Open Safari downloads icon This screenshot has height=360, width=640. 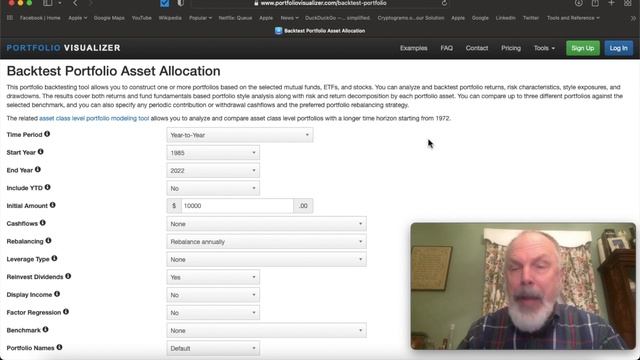pyautogui.click(x=579, y=3)
